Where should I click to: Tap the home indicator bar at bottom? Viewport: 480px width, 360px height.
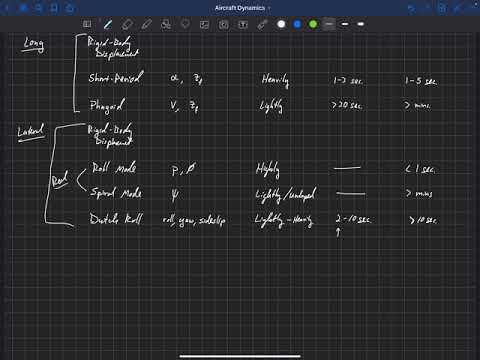click(x=240, y=356)
